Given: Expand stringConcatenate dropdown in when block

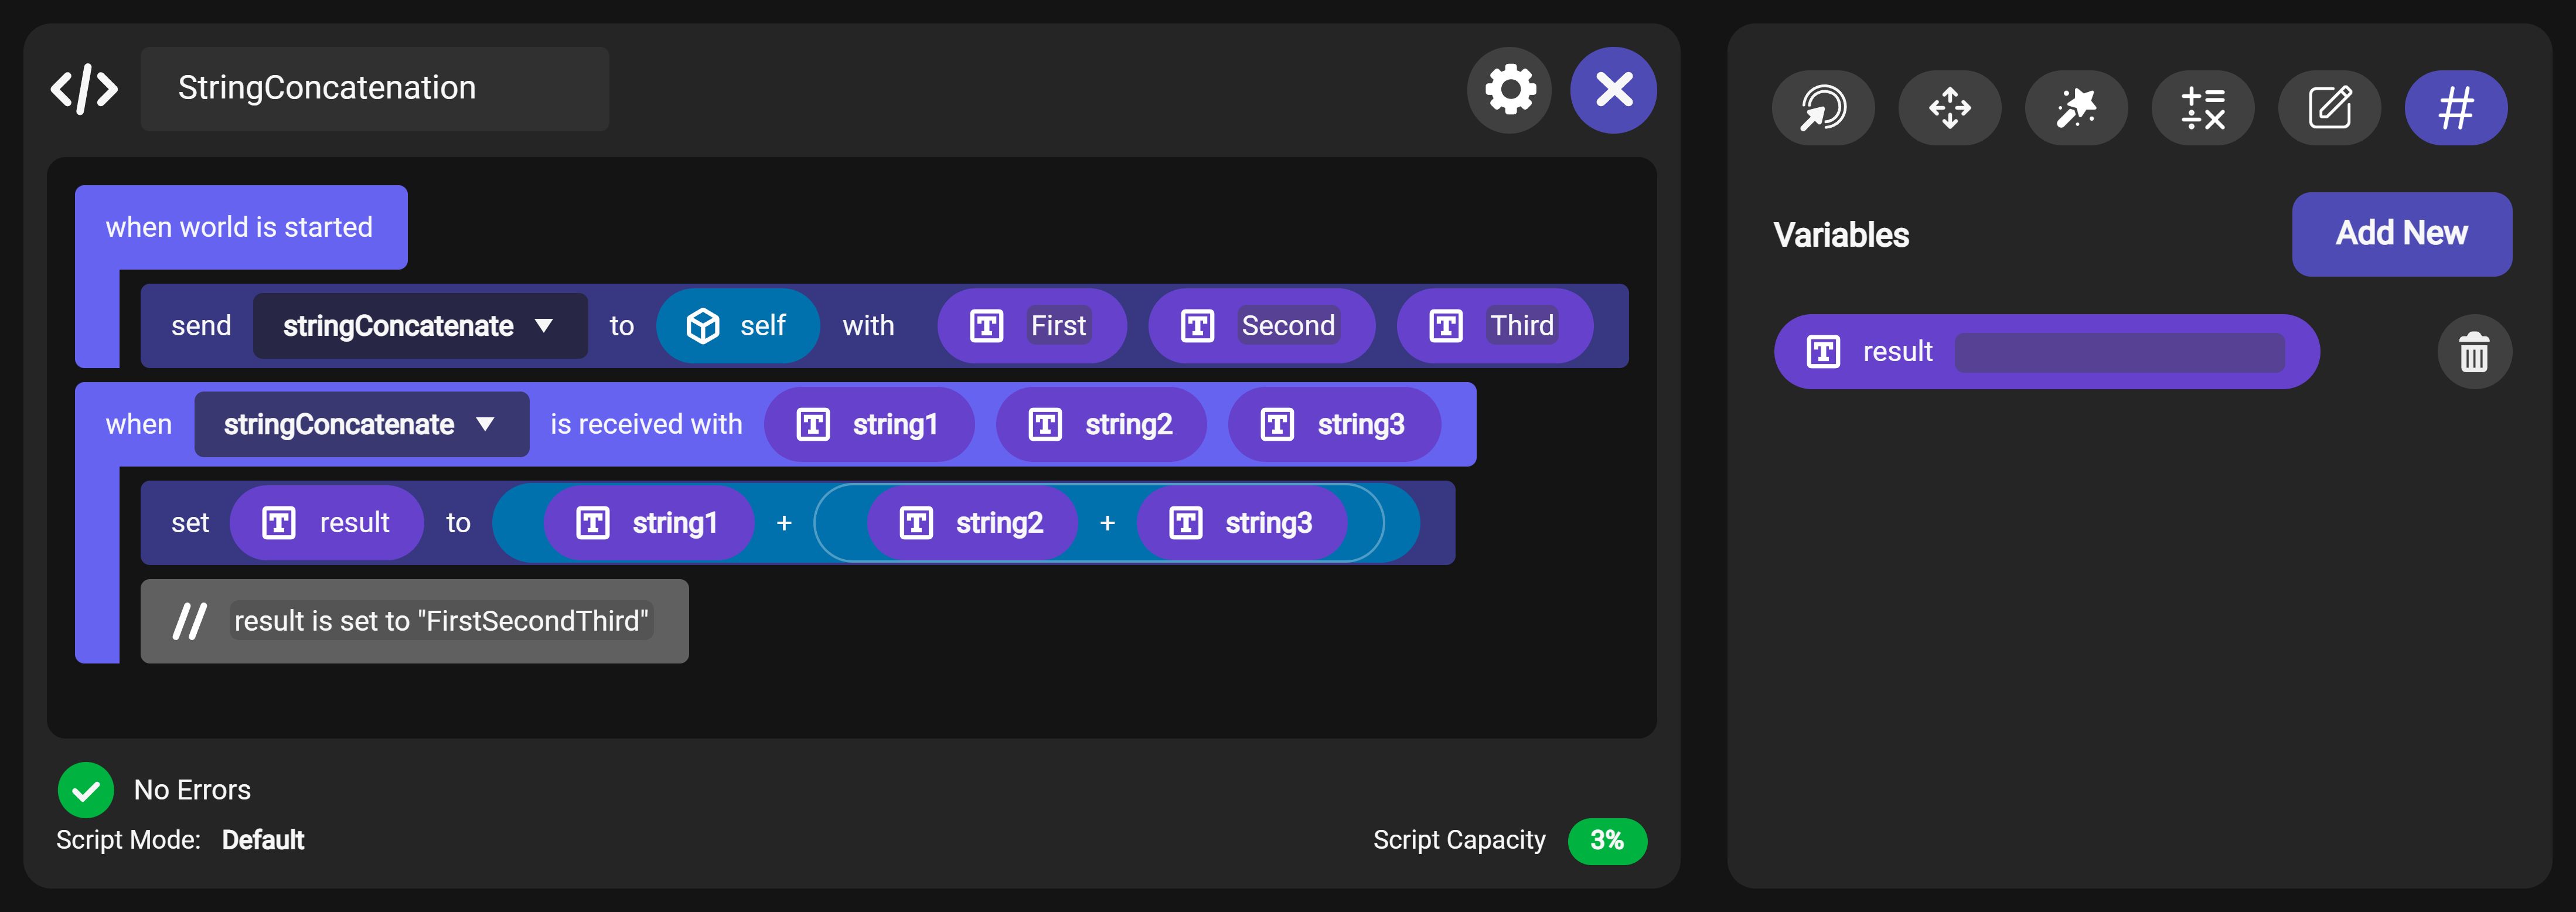Looking at the screenshot, I should [x=361, y=425].
